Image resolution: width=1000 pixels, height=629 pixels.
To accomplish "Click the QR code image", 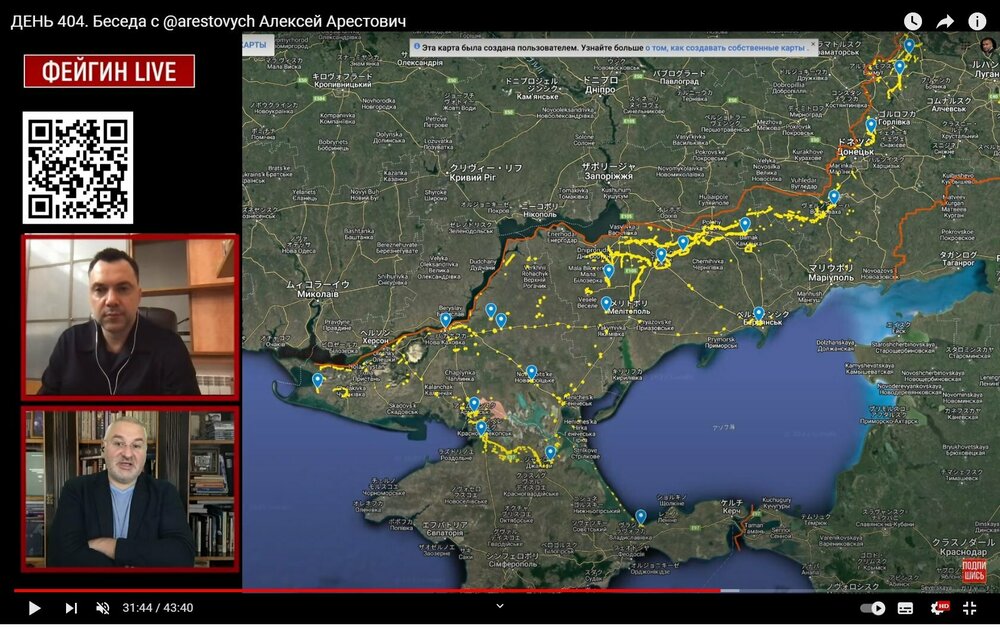I will click(78, 167).
